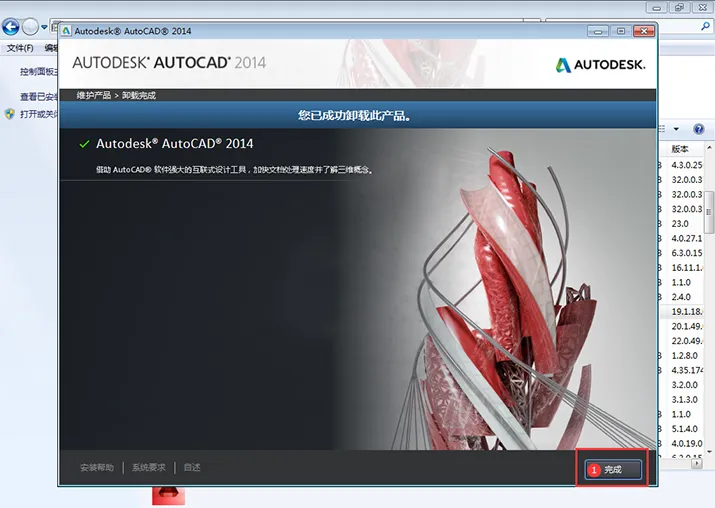Click the Autodesk logo in the header
715x508 pixels.
point(600,65)
